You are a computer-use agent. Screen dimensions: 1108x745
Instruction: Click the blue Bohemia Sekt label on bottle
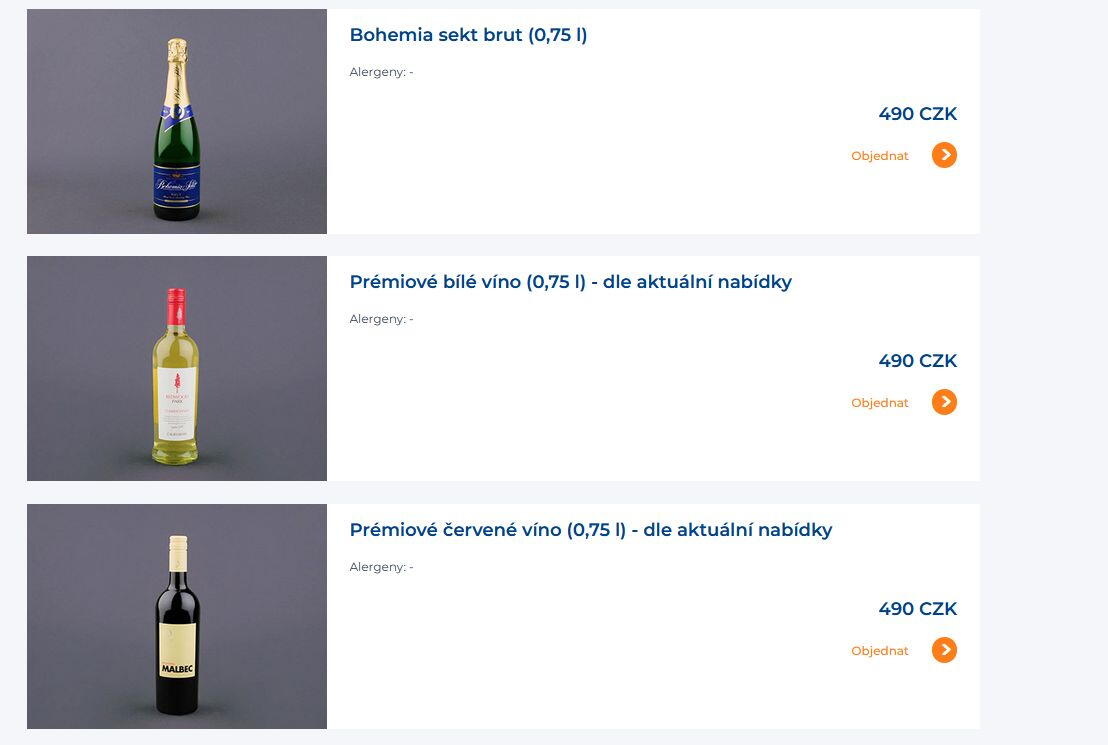177,185
